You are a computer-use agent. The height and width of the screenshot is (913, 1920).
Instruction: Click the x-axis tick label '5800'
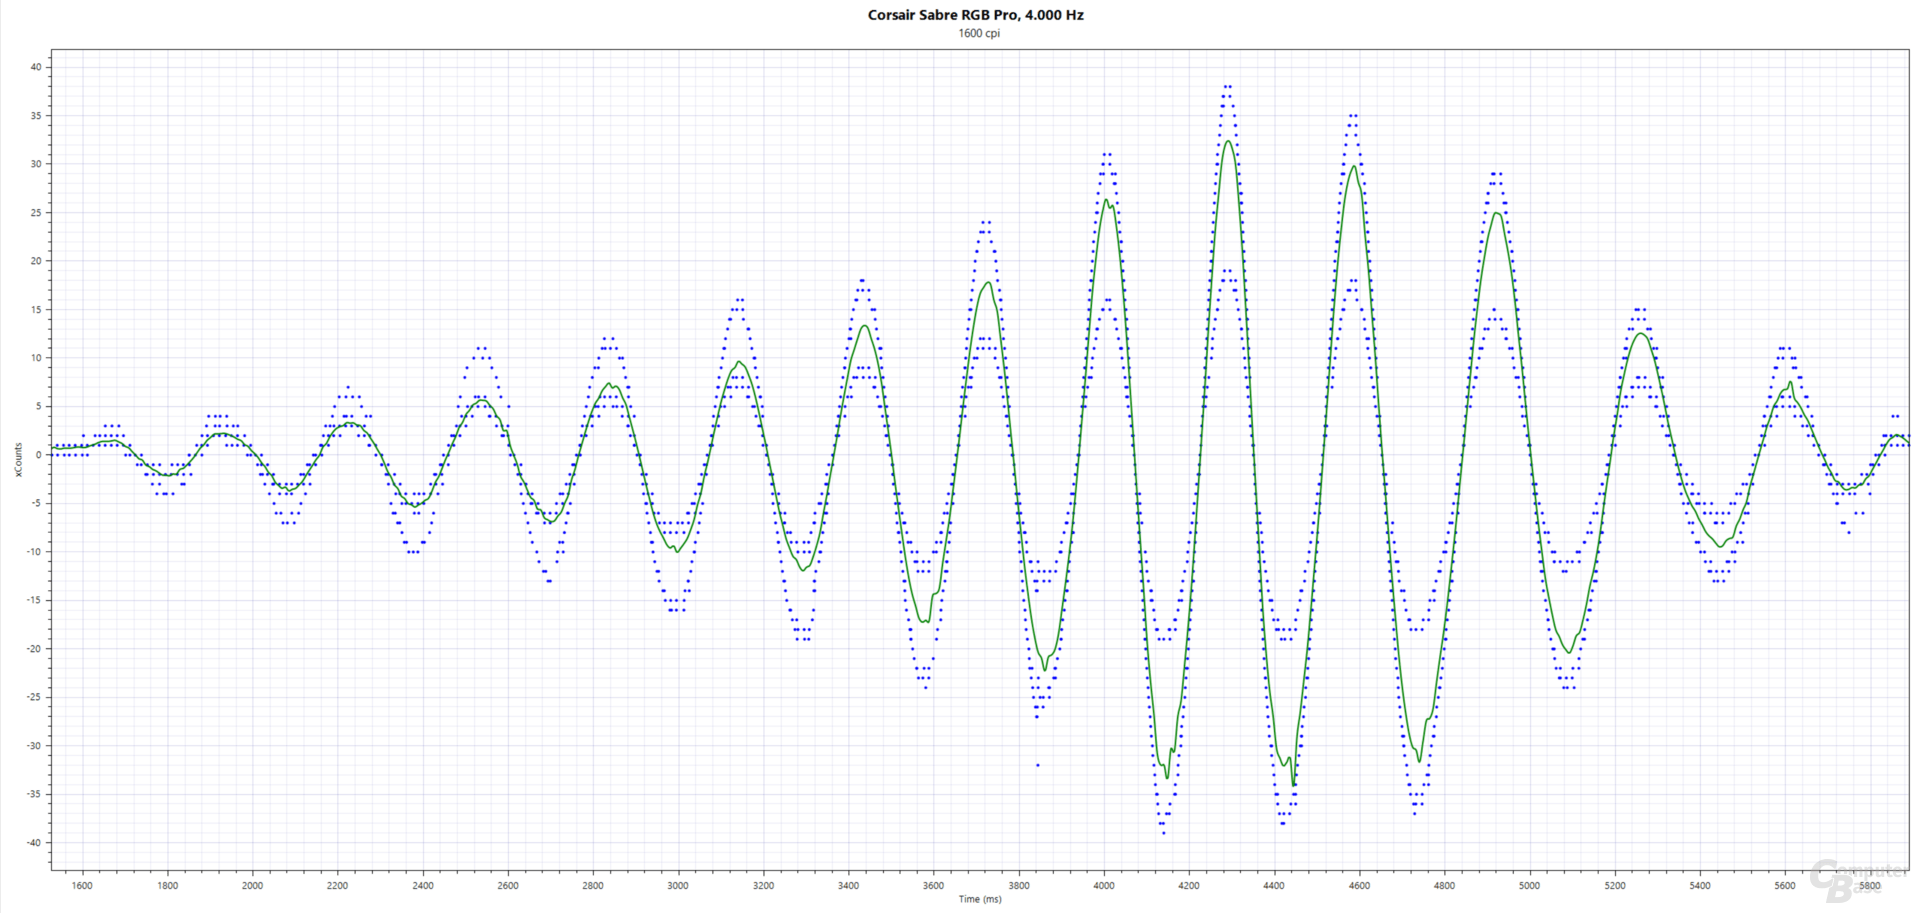click(x=1870, y=885)
